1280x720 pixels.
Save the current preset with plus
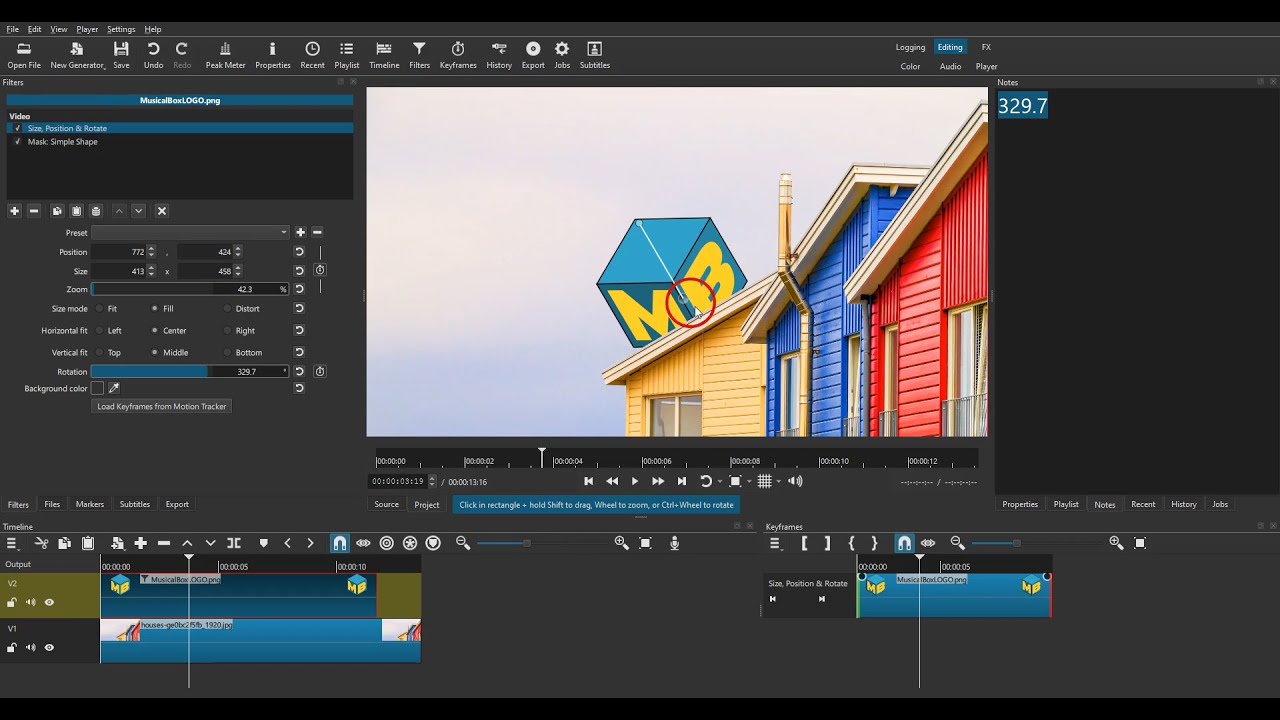300,232
